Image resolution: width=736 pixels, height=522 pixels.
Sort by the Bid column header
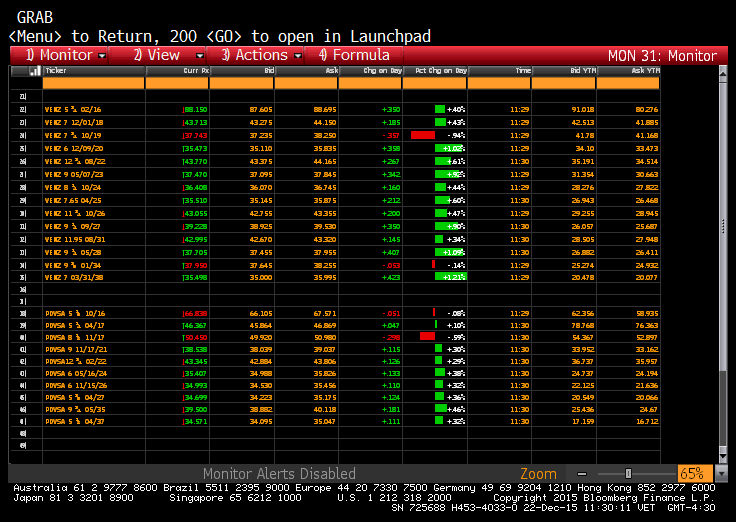click(242, 71)
